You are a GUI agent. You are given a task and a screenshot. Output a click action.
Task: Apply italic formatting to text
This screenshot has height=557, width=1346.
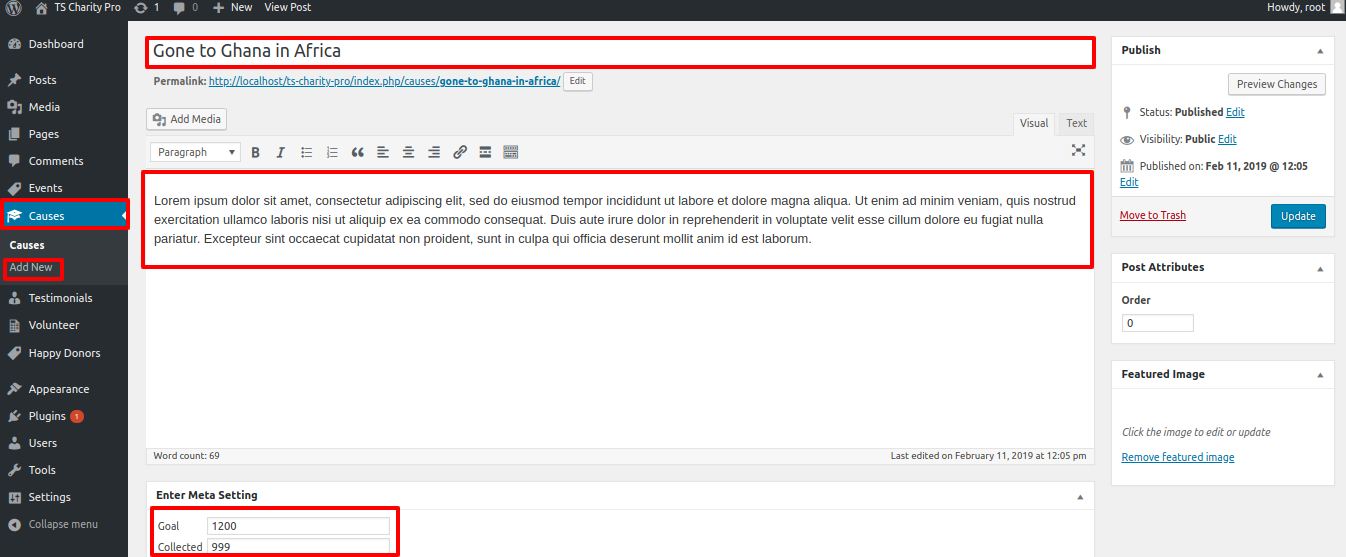click(281, 152)
